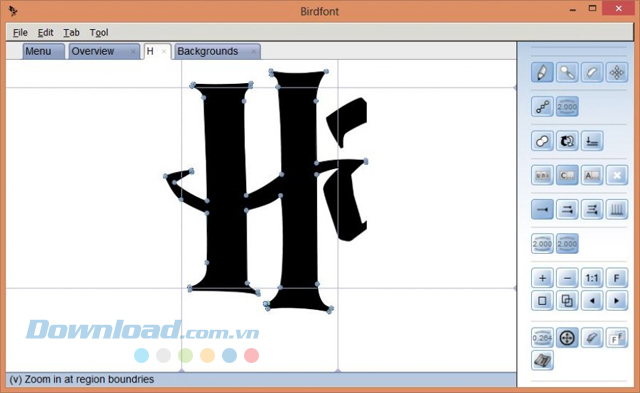Open the File menu

[20, 32]
